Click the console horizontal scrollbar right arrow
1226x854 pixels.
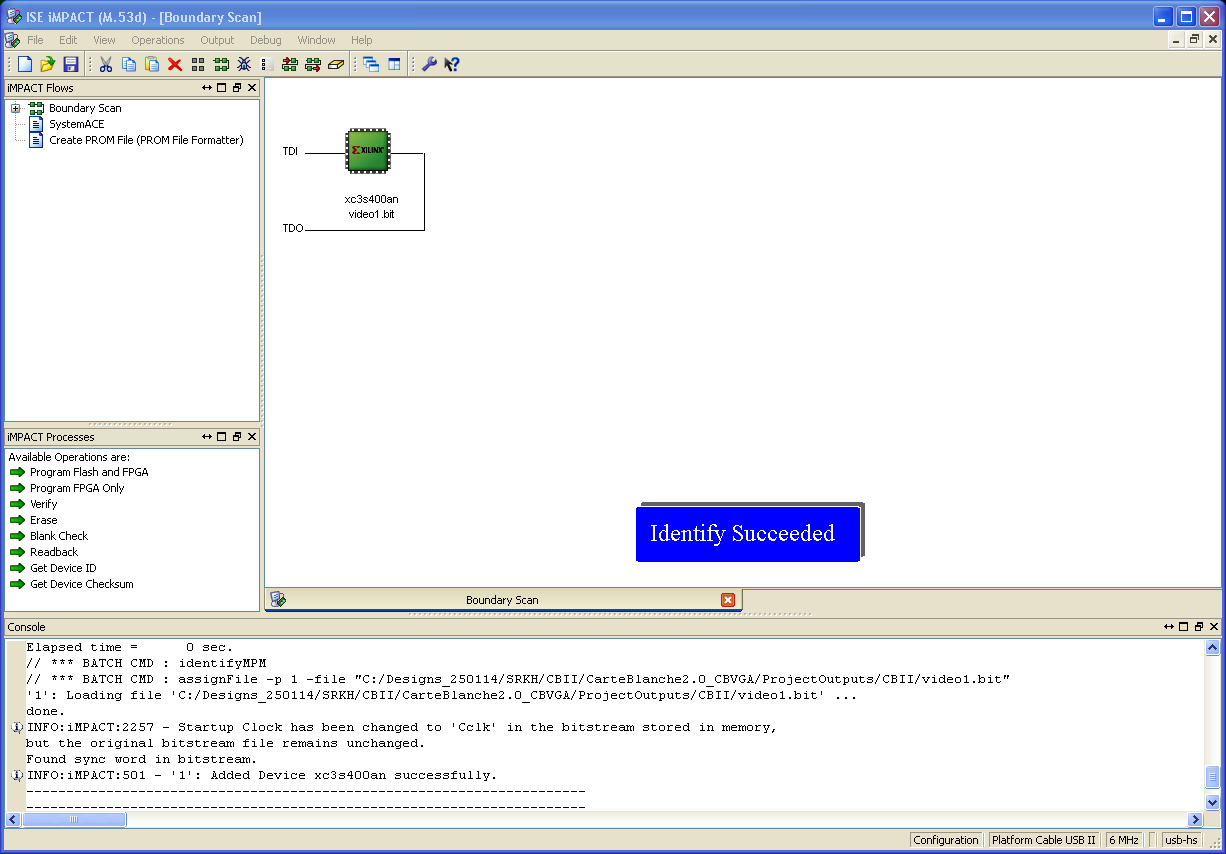tap(1197, 819)
